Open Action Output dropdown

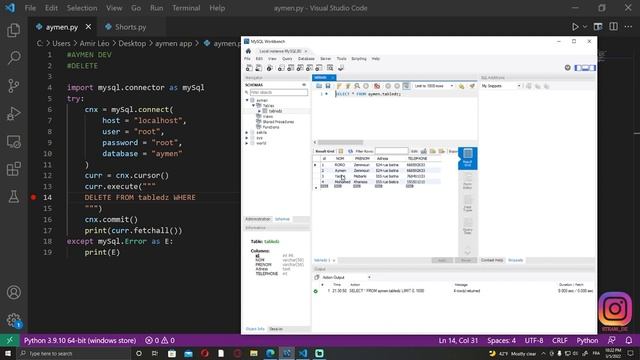click(346, 278)
